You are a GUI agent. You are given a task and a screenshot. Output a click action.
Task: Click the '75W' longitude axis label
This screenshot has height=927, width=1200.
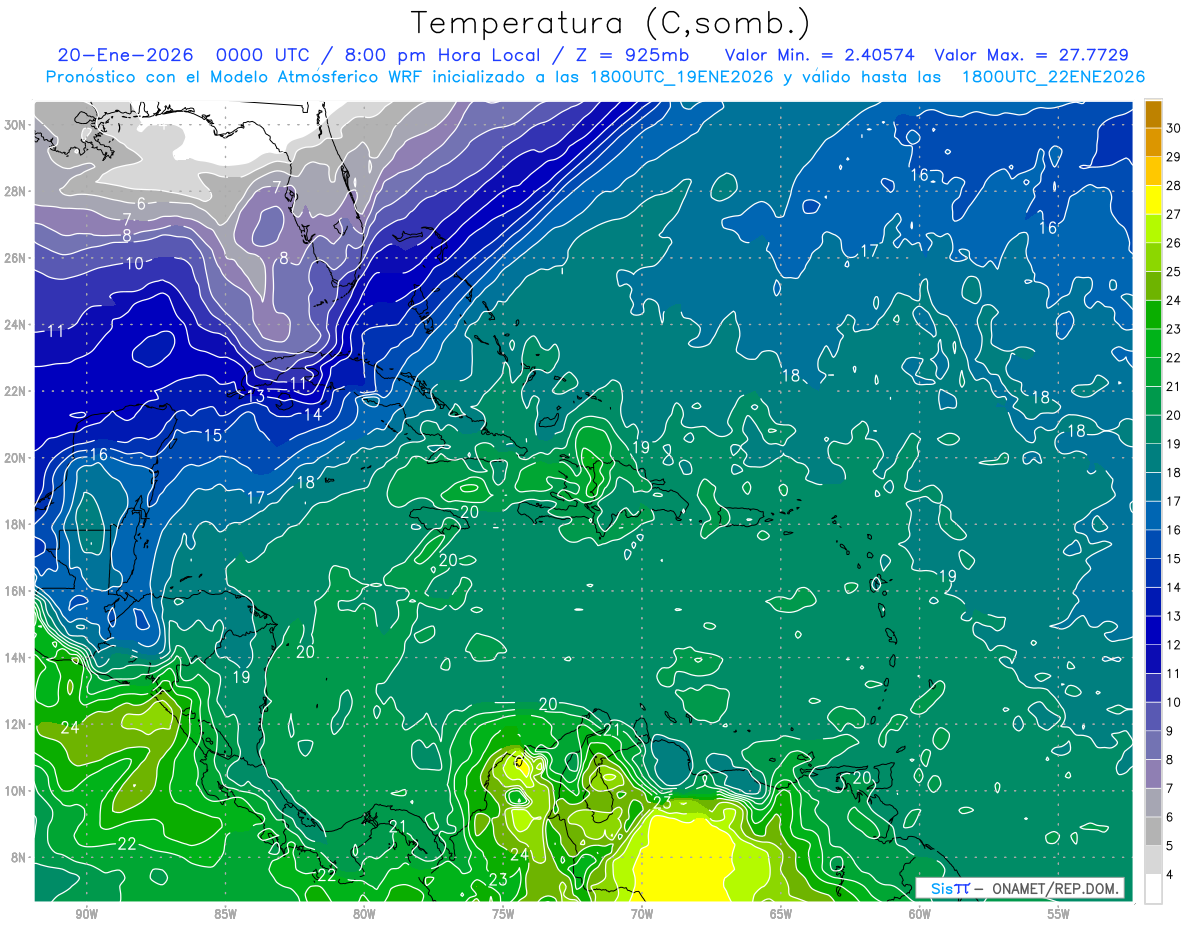tap(503, 914)
